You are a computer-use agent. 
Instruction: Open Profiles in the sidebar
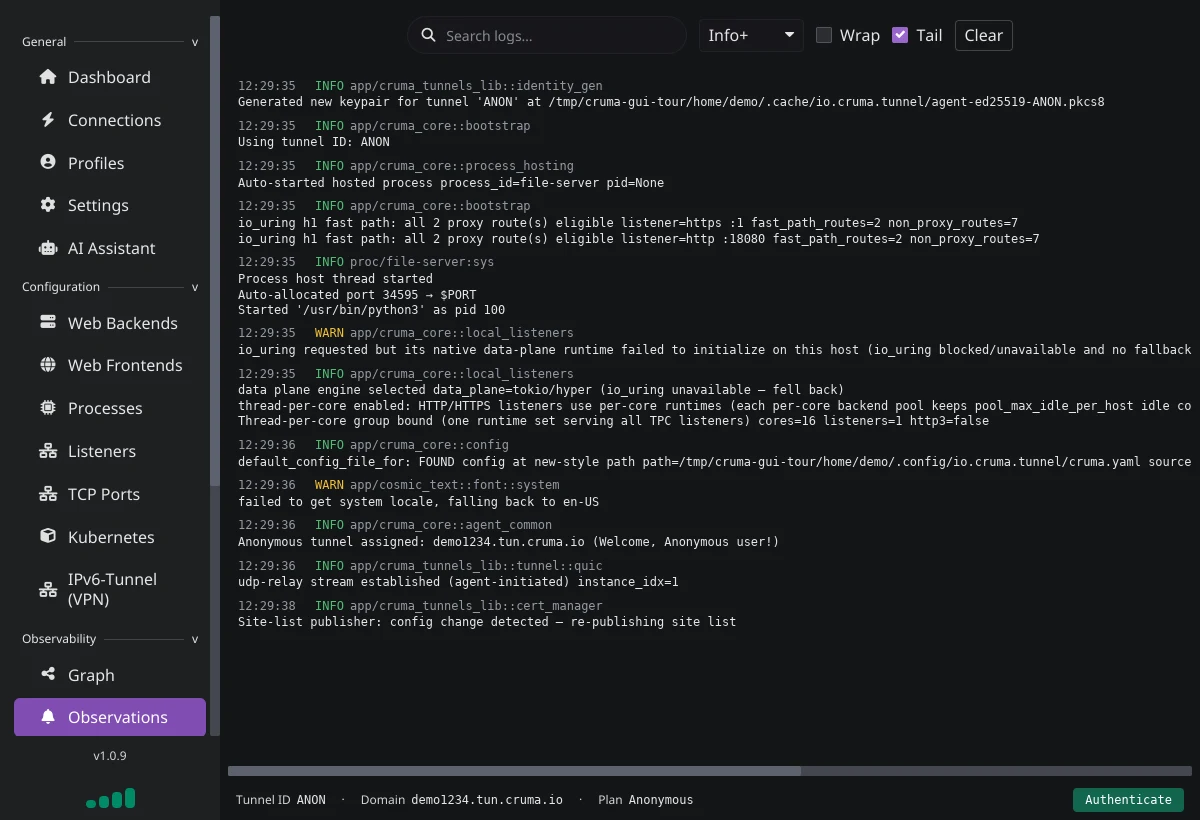(x=110, y=163)
